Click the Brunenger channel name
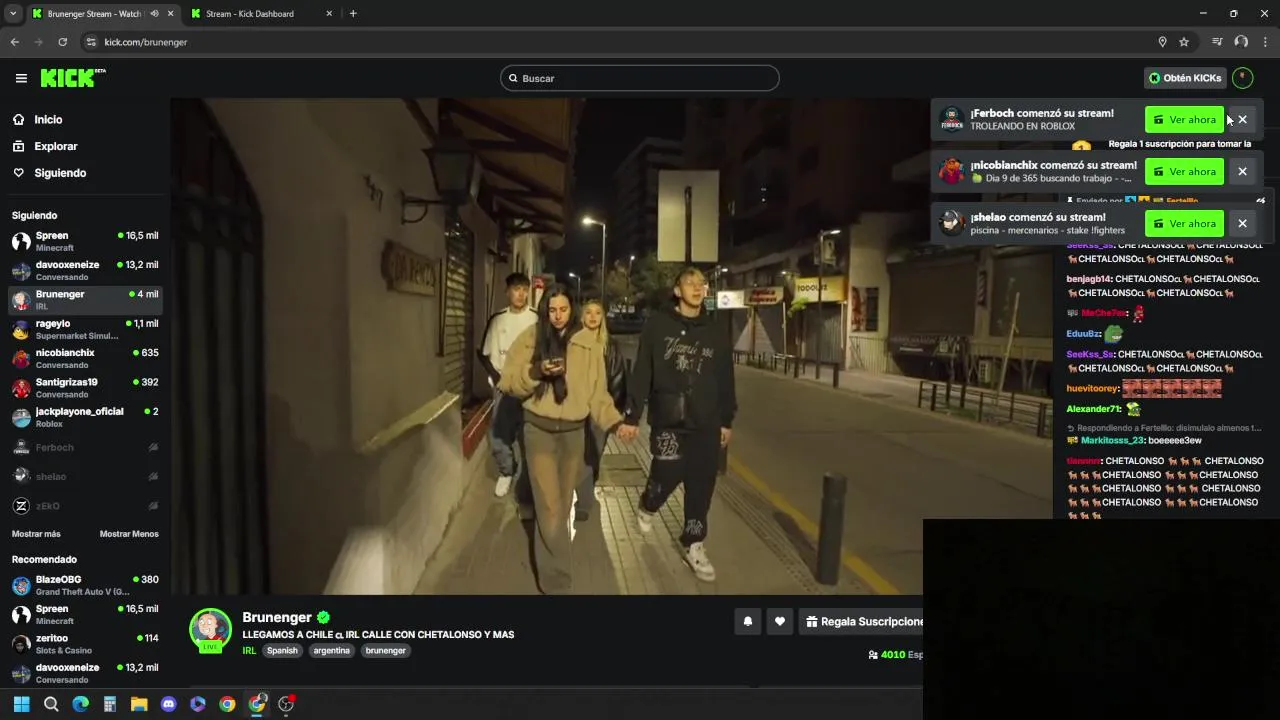Screen dimensions: 1280x720 [277, 617]
